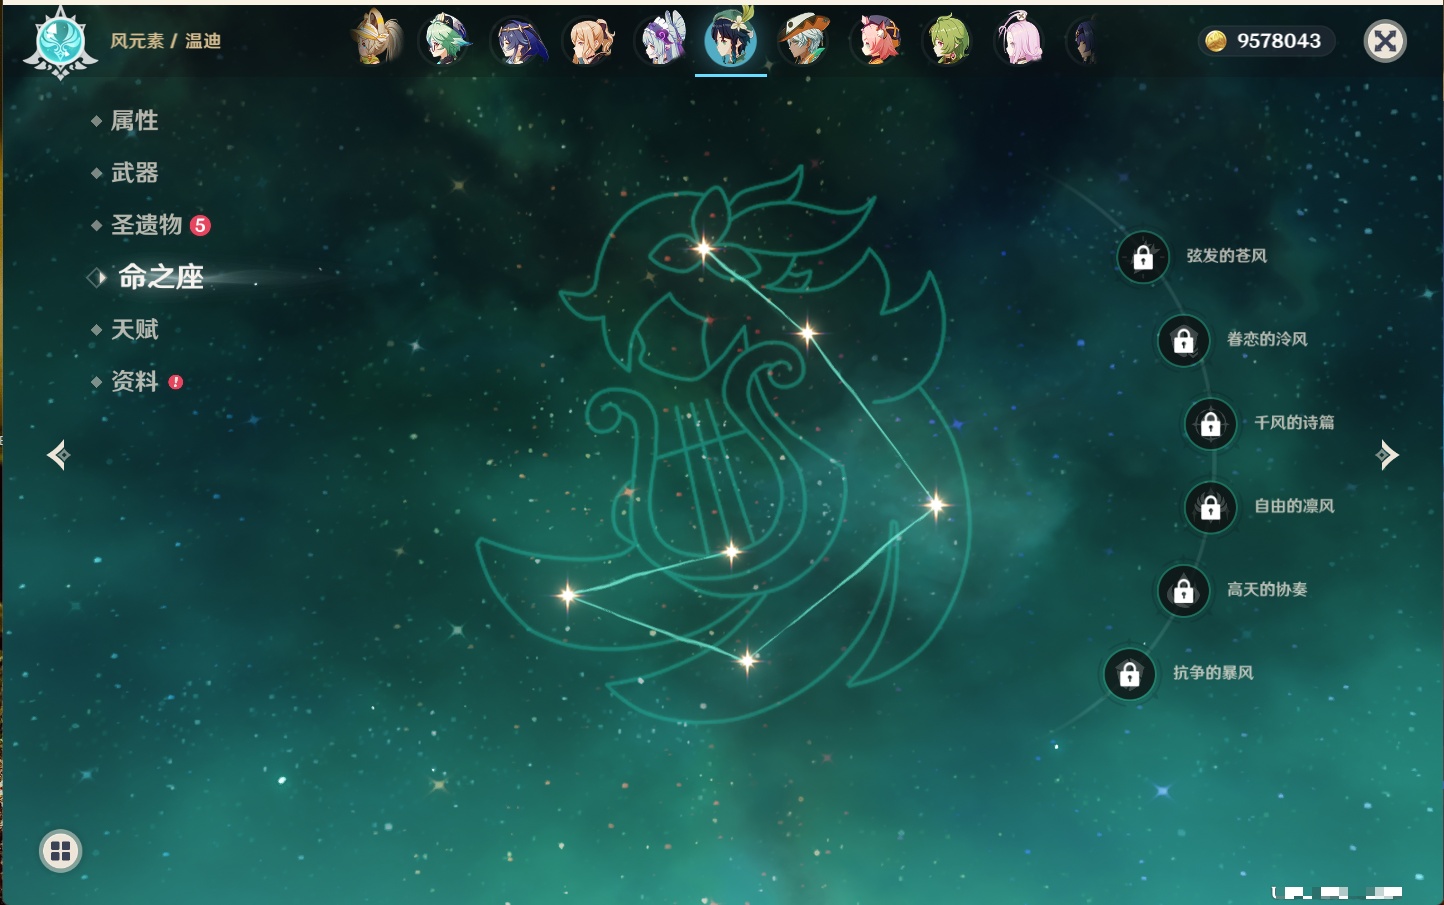The width and height of the screenshot is (1444, 905).
Task: Go to previous character with left arrow
Action: (58, 455)
